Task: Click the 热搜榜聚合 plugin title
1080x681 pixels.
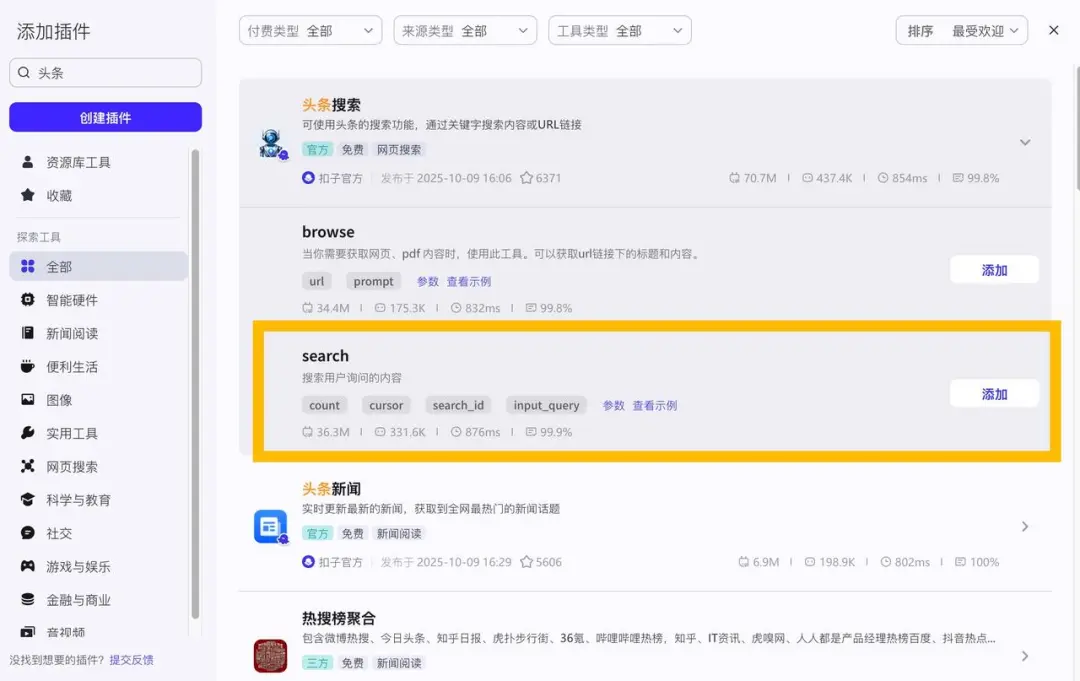Action: (338, 618)
